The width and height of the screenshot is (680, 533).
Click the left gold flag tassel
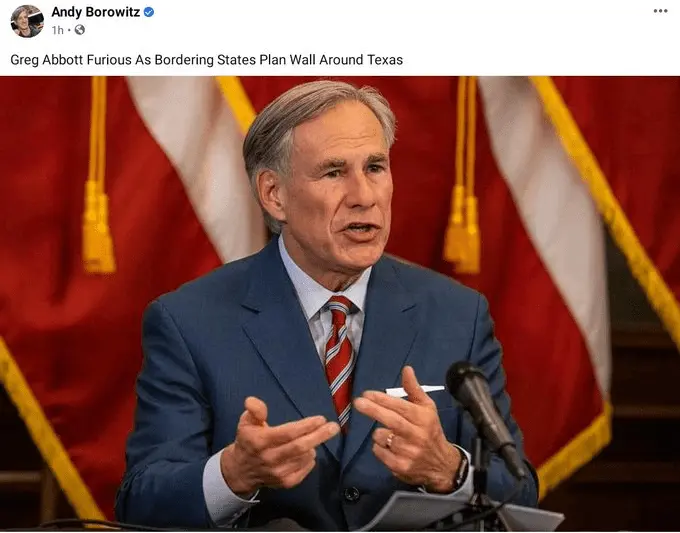(98, 226)
